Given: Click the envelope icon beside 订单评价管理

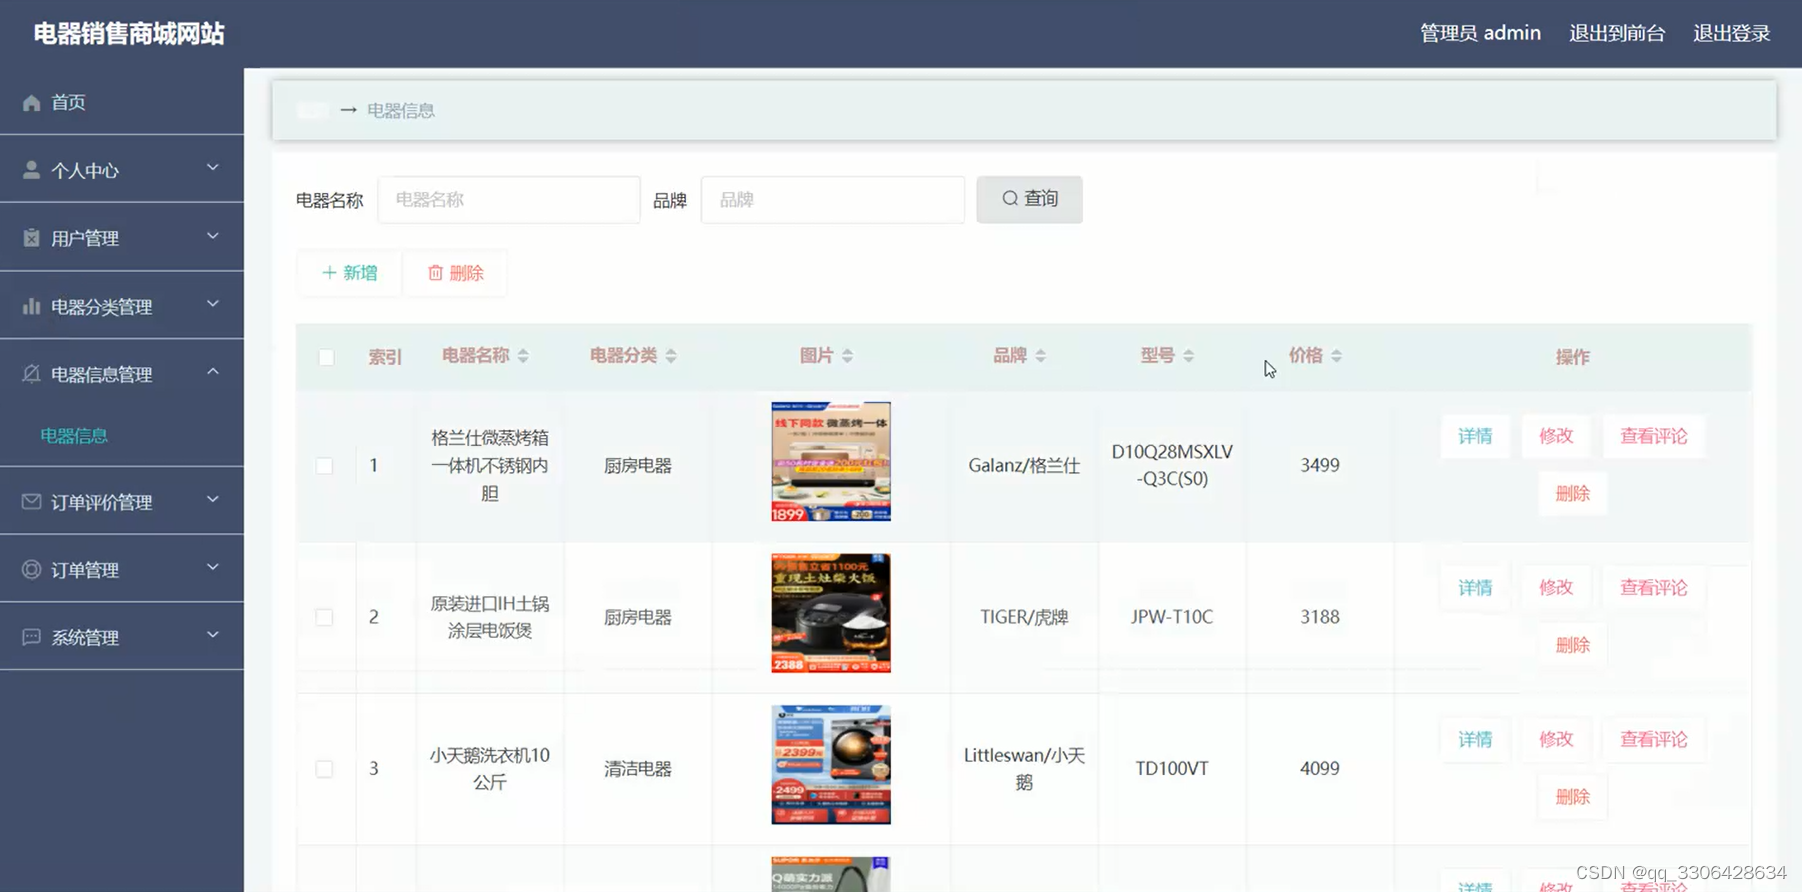Looking at the screenshot, I should (32, 501).
